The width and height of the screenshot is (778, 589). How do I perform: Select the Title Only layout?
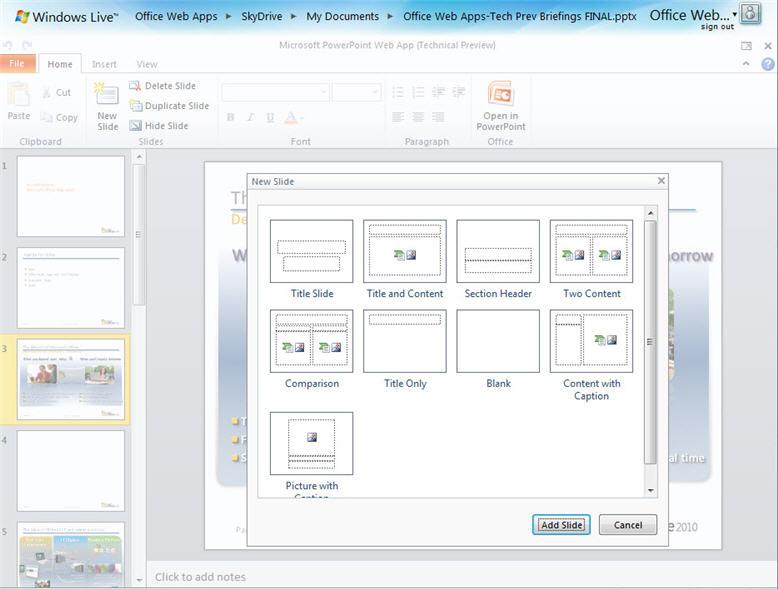[x=405, y=341]
